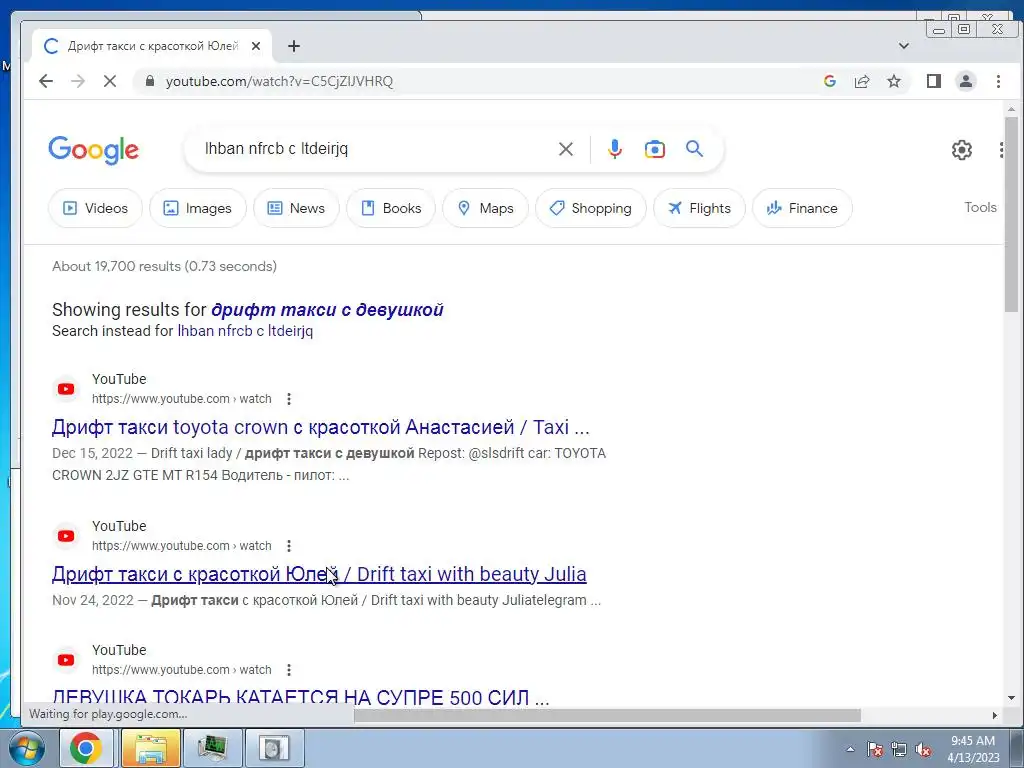The width and height of the screenshot is (1024, 768).
Task: Open Drift taxi with beauty Julia result
Action: [319, 574]
